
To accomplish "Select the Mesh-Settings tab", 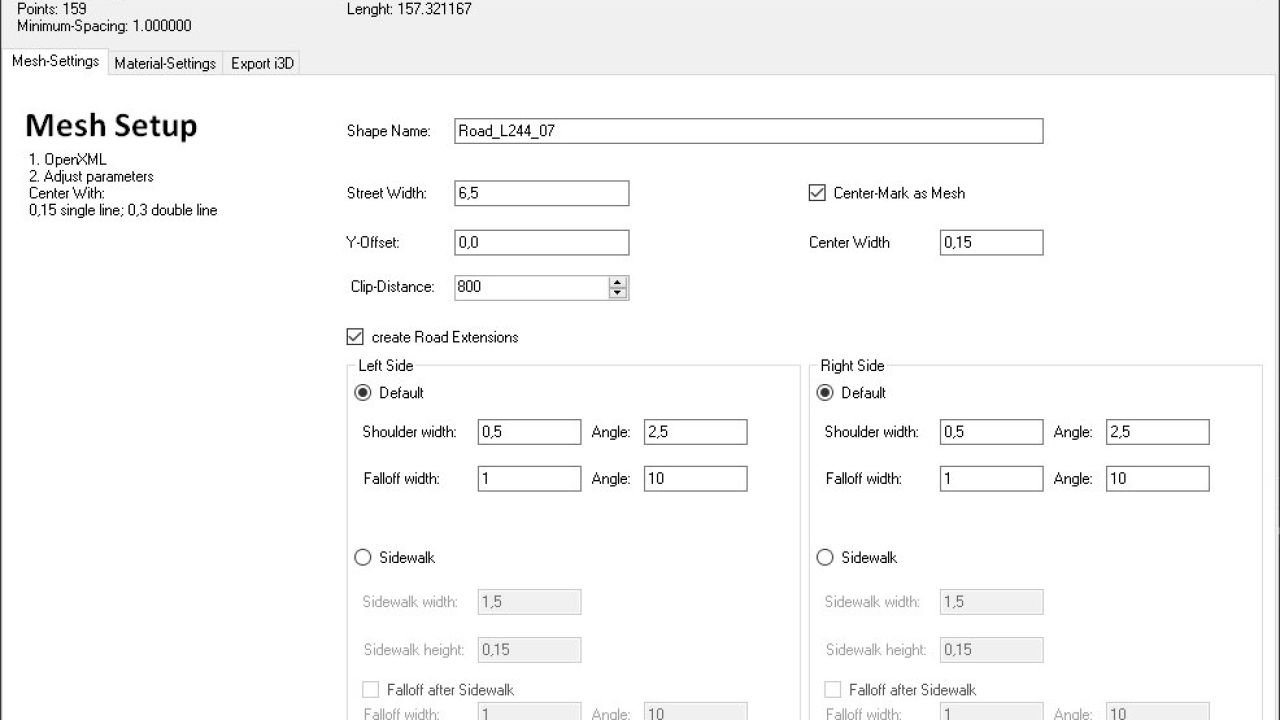I will click(x=55, y=61).
